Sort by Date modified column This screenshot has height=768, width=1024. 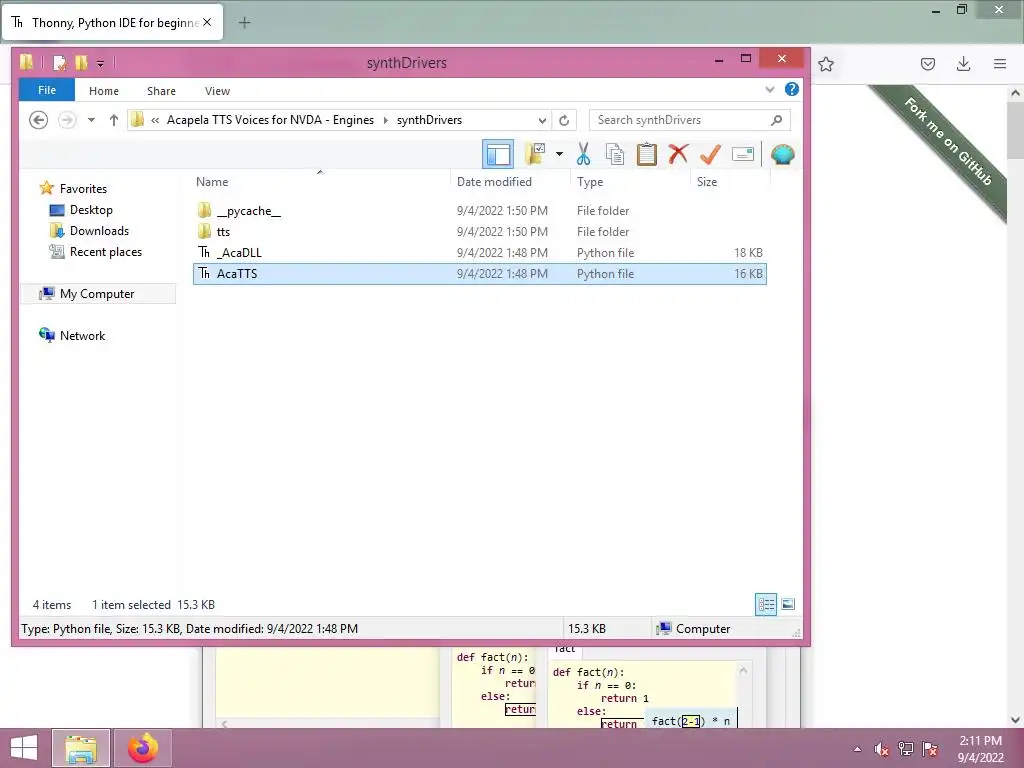point(494,182)
